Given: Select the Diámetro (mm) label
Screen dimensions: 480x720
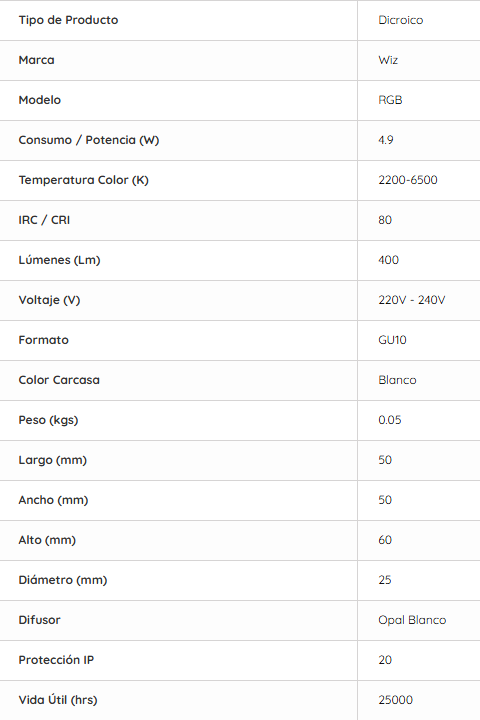Looking at the screenshot, I should (62, 580).
